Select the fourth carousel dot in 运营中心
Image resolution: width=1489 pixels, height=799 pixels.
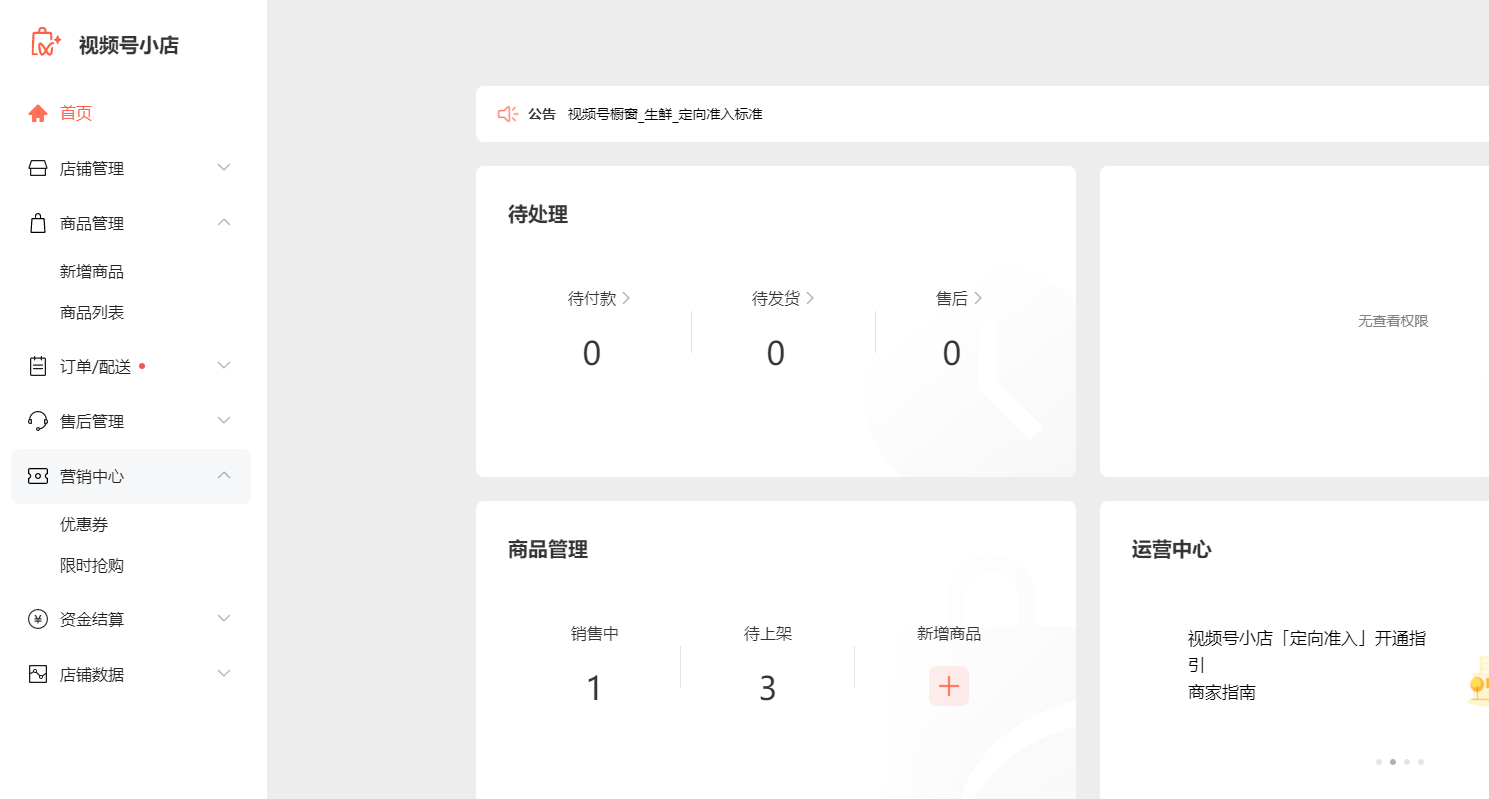pos(1421,762)
